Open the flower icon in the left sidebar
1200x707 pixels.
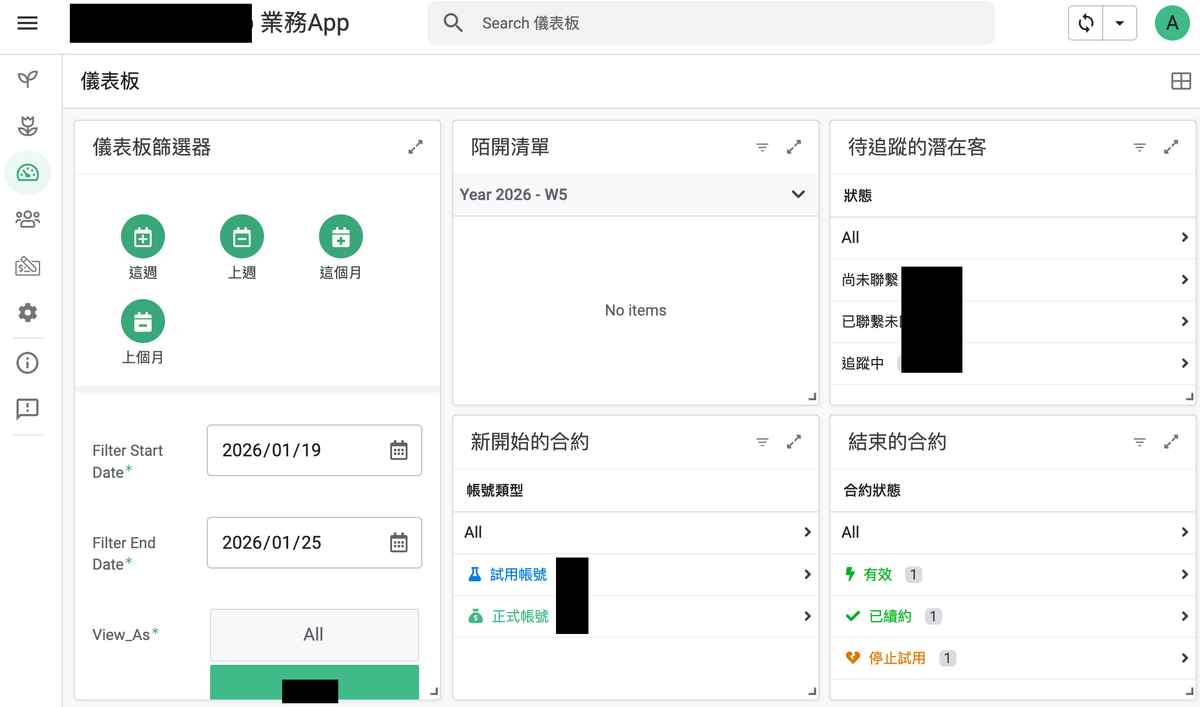[x=27, y=126]
